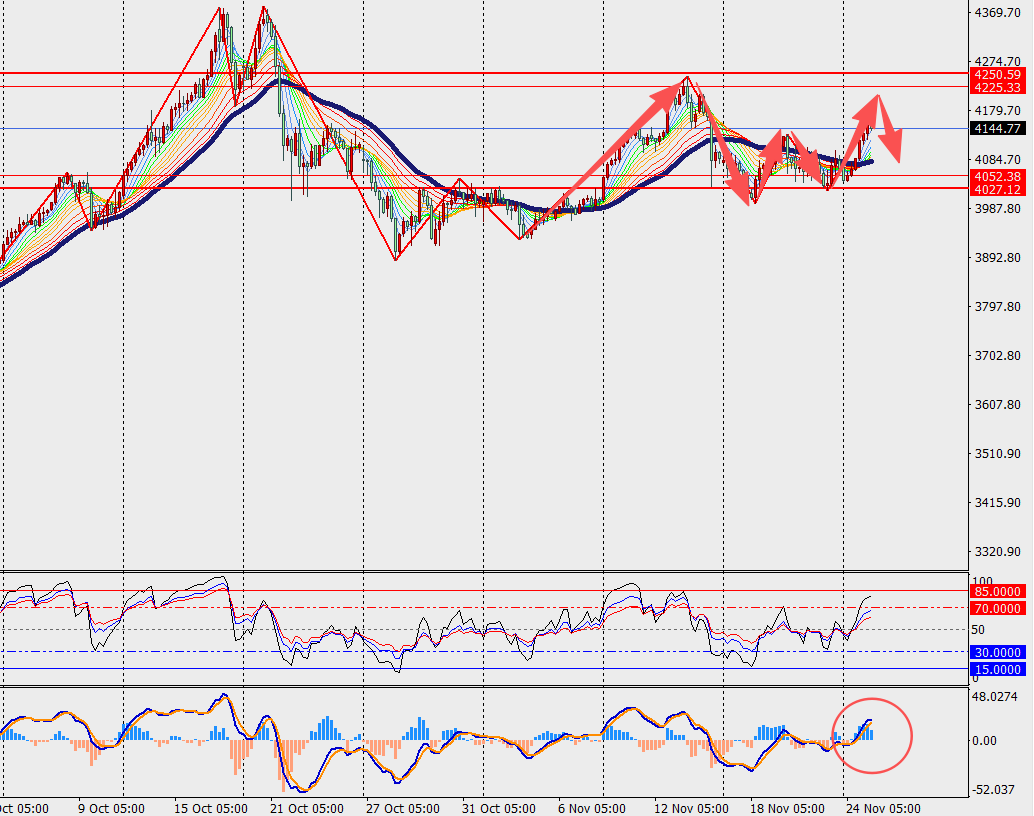The width and height of the screenshot is (1034, 816).
Task: Click the 70.0000 red indicator label
Action: pos(997,608)
